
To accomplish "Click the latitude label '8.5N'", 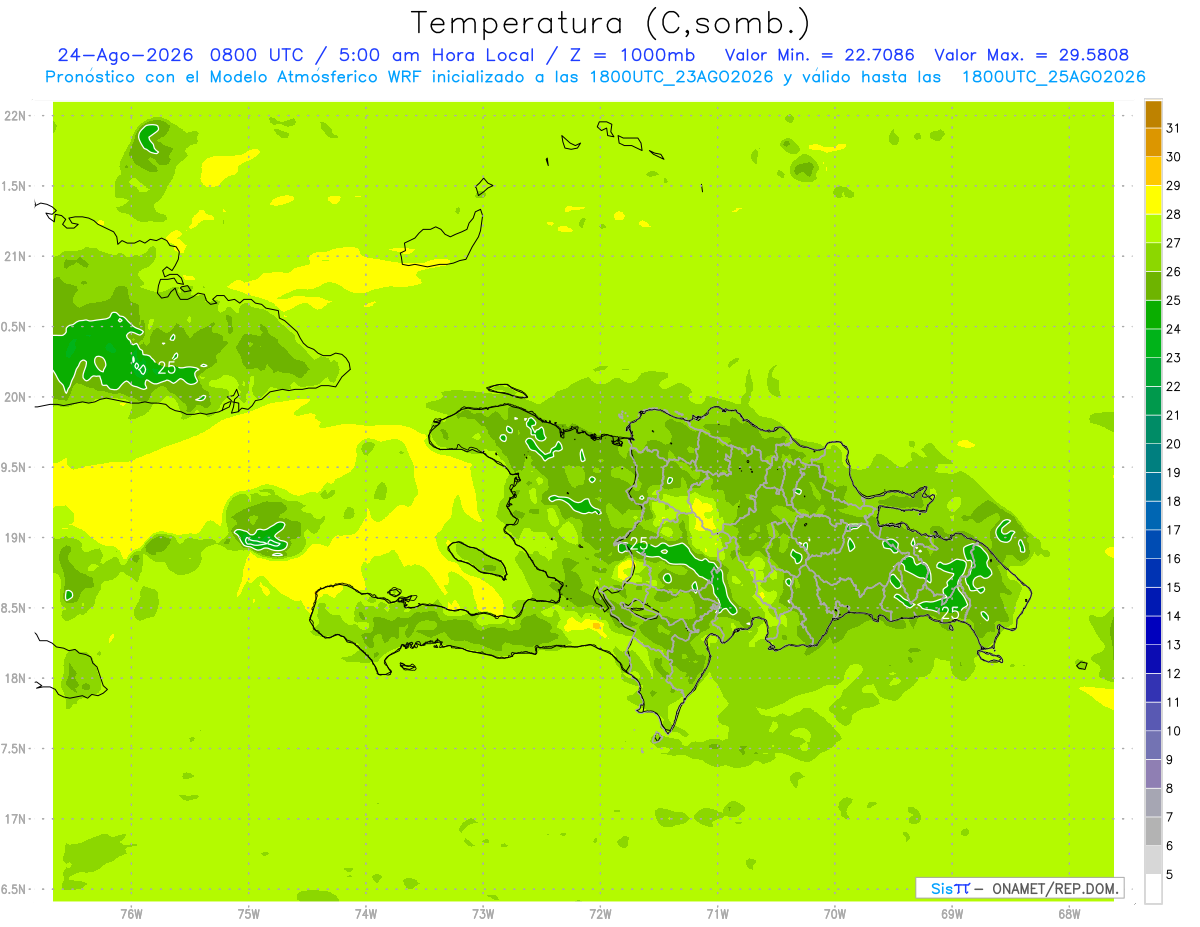I will tap(15, 609).
